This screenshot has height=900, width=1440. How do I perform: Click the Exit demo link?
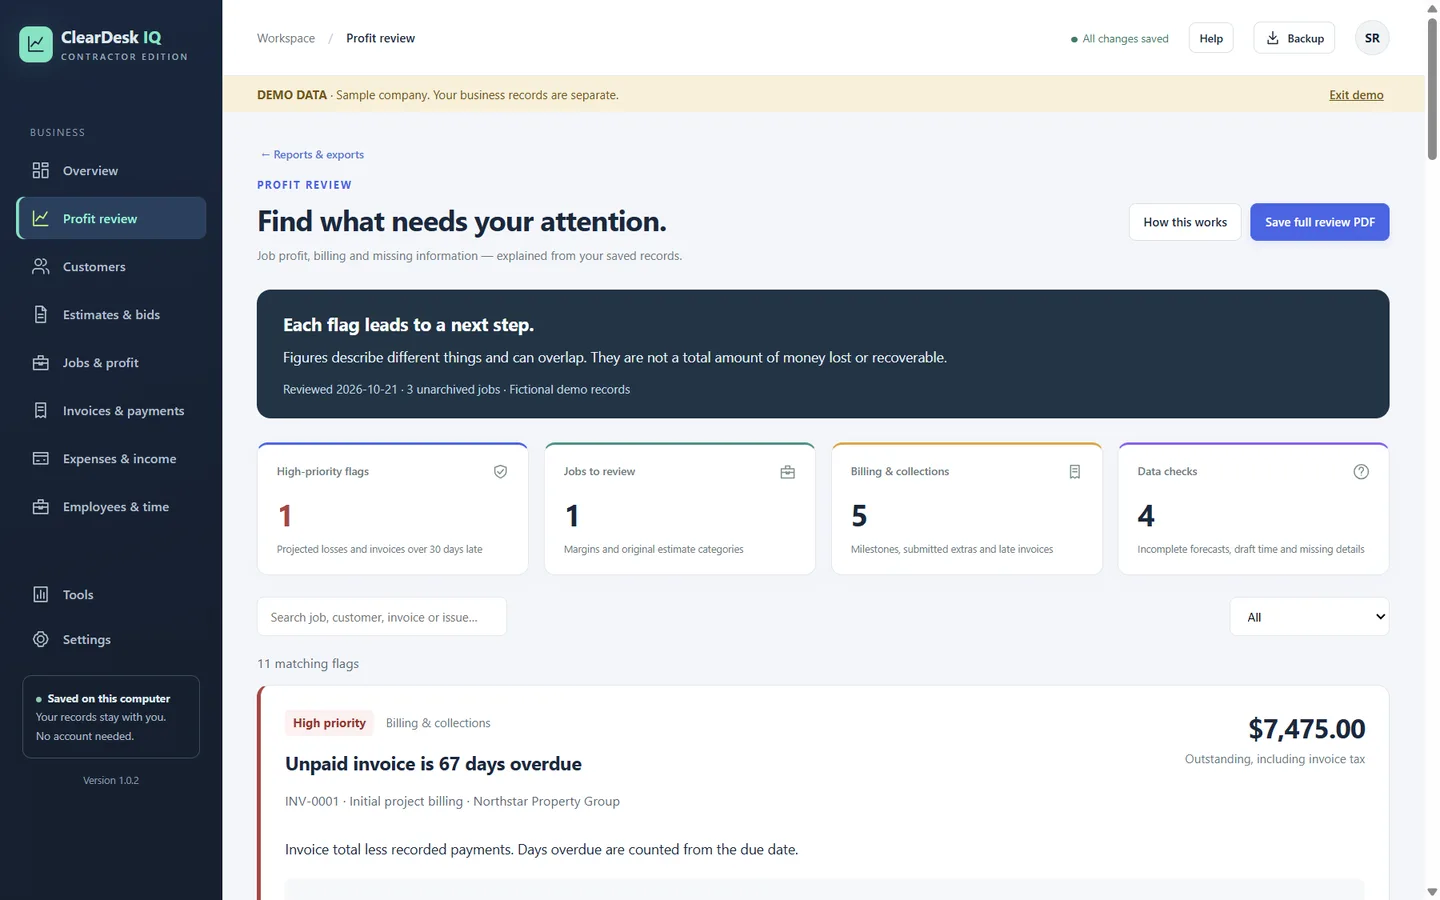point(1356,95)
